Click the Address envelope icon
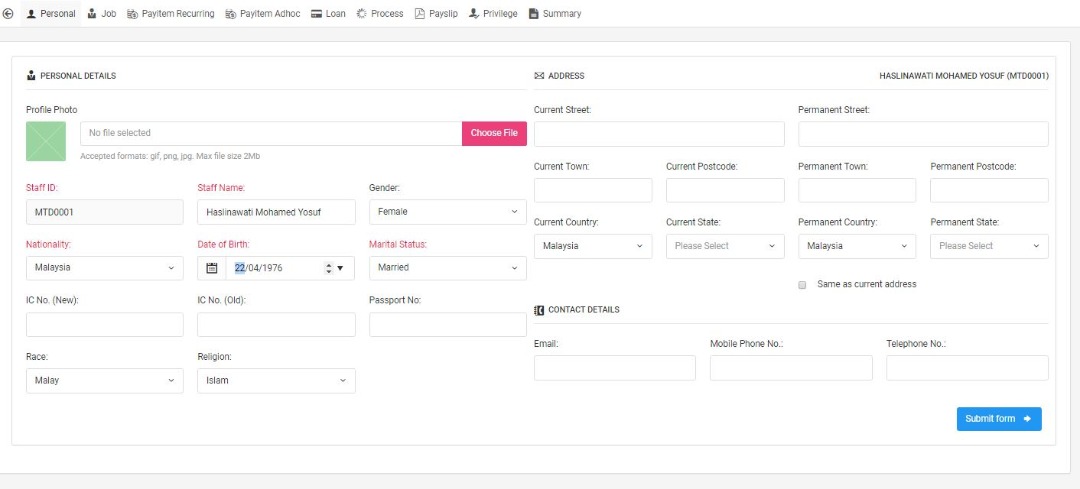 coord(539,76)
